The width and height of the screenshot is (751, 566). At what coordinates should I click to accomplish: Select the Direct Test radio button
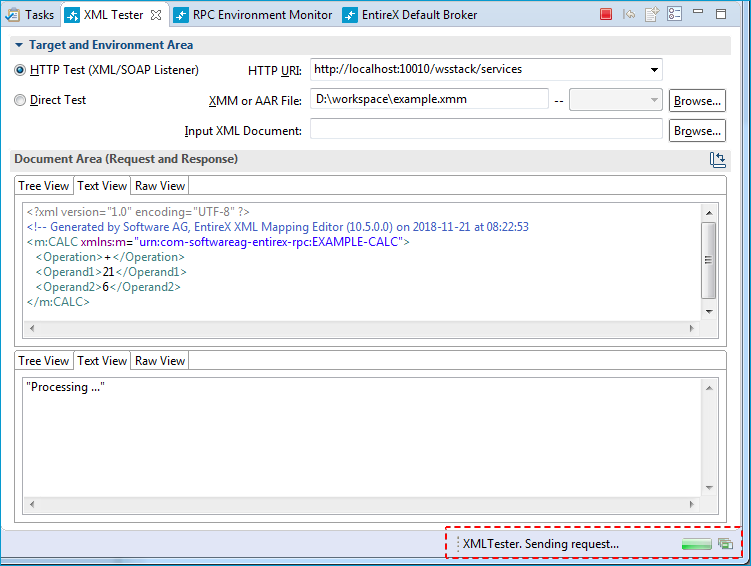[x=20, y=100]
